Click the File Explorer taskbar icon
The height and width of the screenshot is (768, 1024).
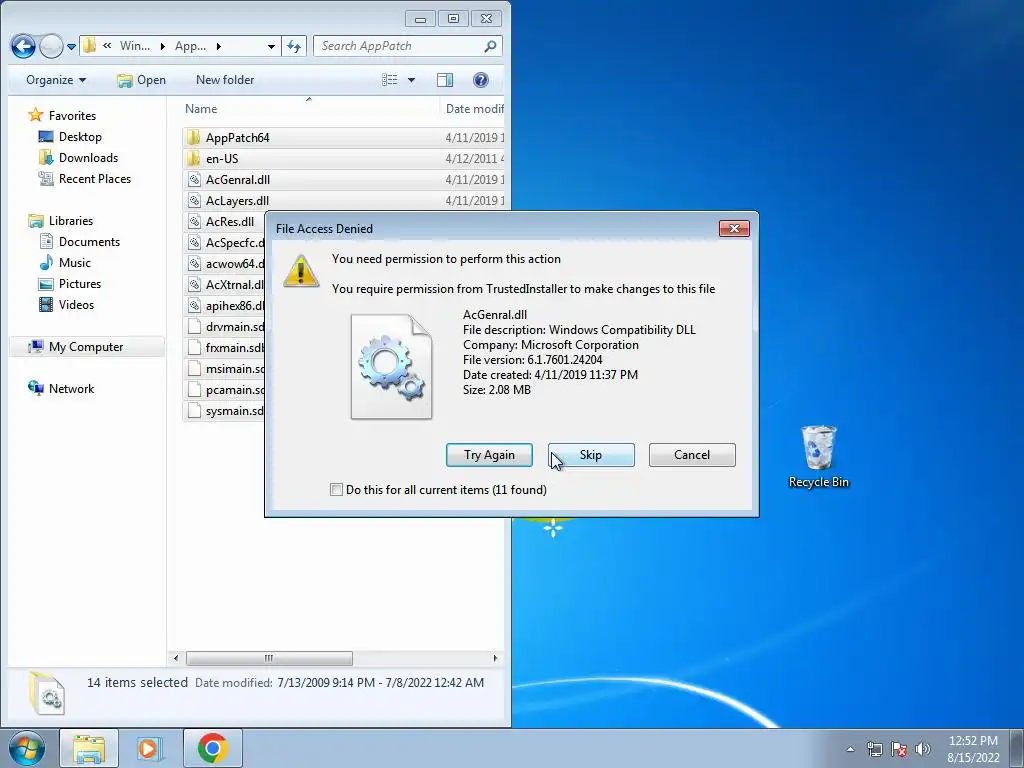[x=89, y=748]
